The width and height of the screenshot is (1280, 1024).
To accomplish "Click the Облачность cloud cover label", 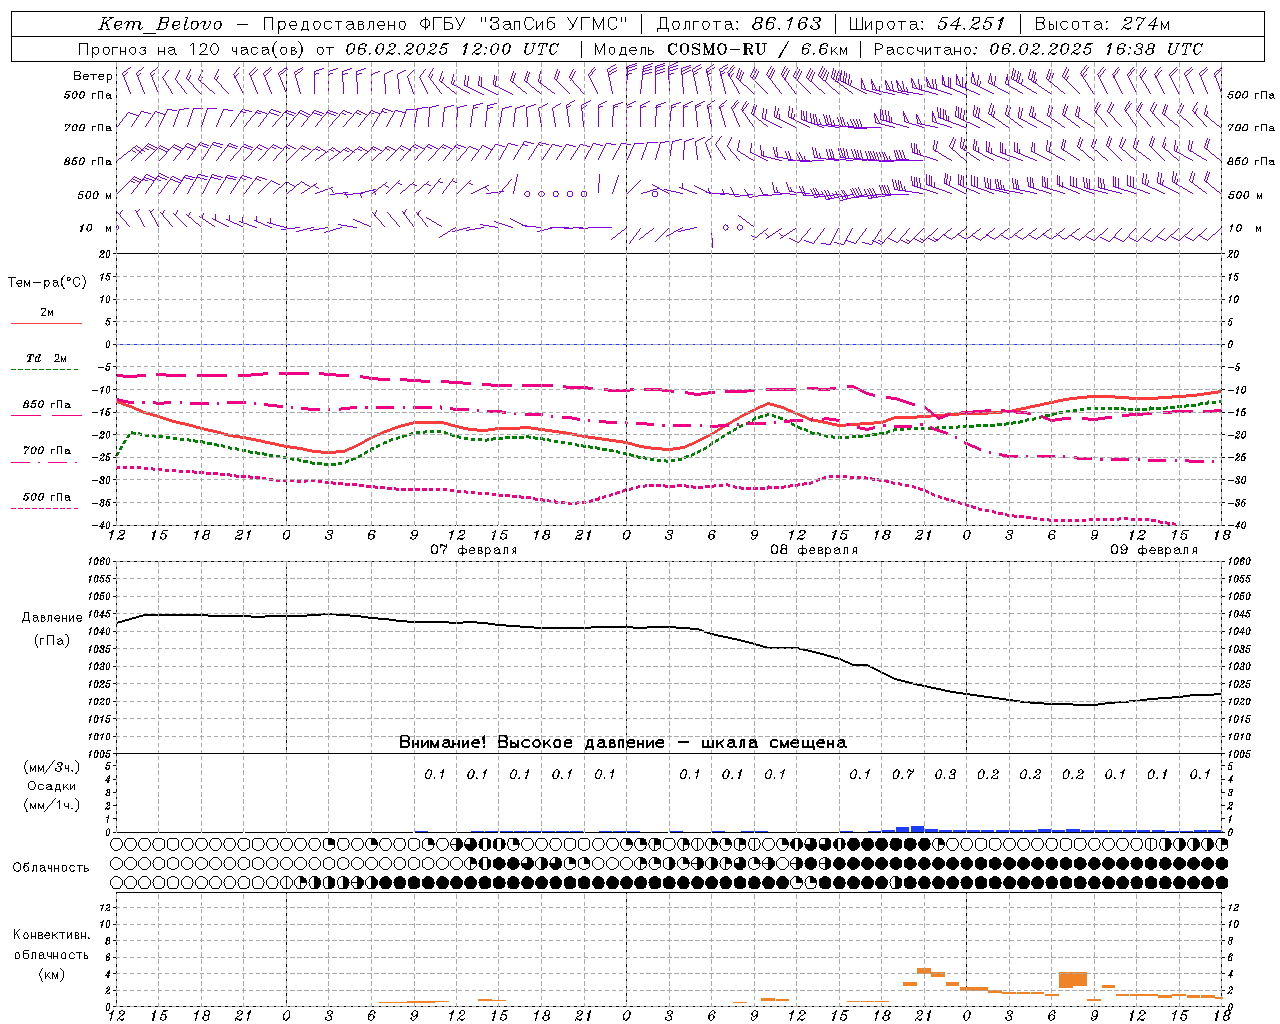I will pos(51,868).
